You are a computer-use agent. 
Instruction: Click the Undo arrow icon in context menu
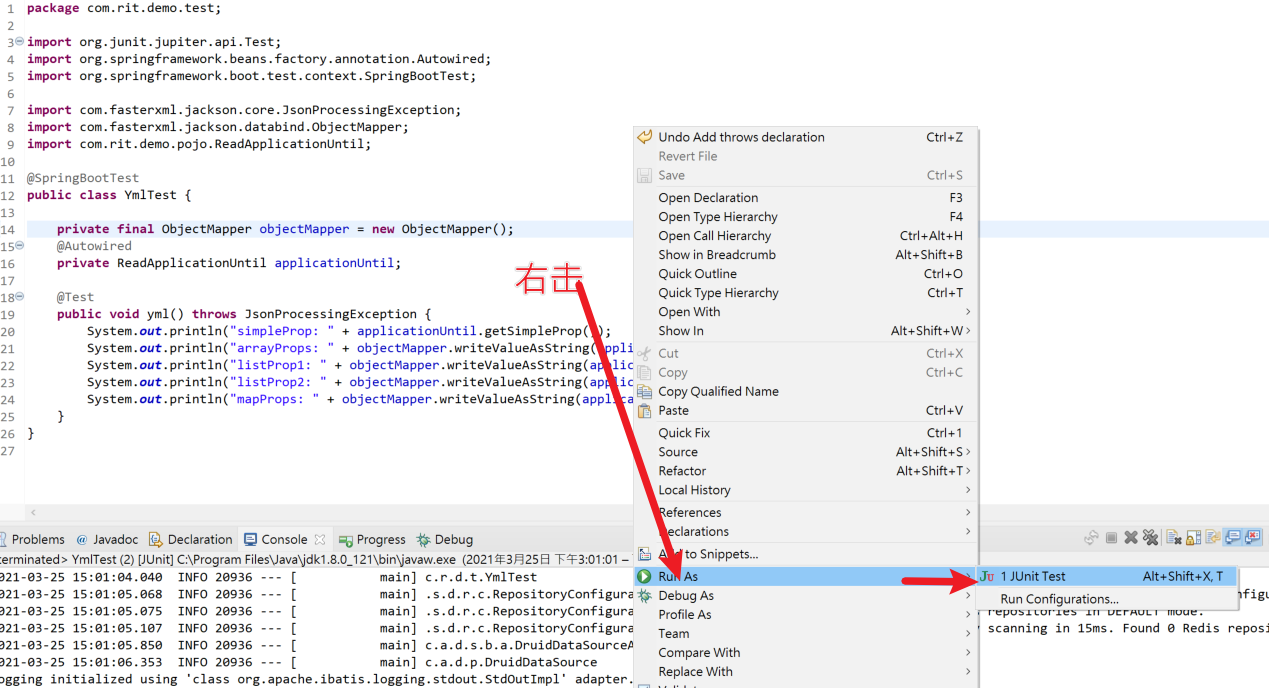(x=645, y=137)
